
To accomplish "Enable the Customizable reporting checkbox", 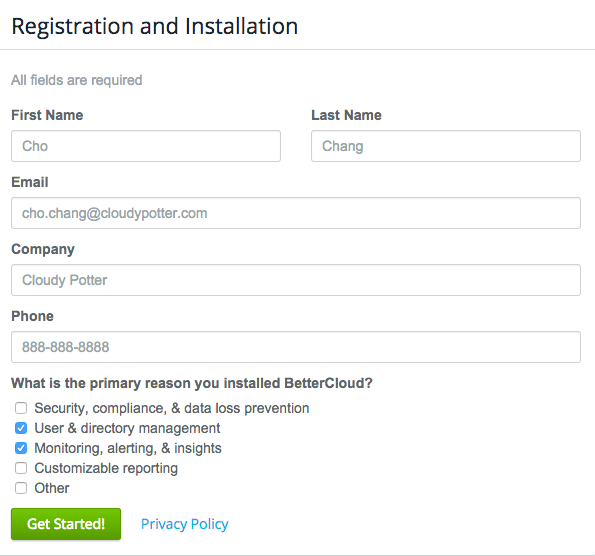I will [x=21, y=468].
